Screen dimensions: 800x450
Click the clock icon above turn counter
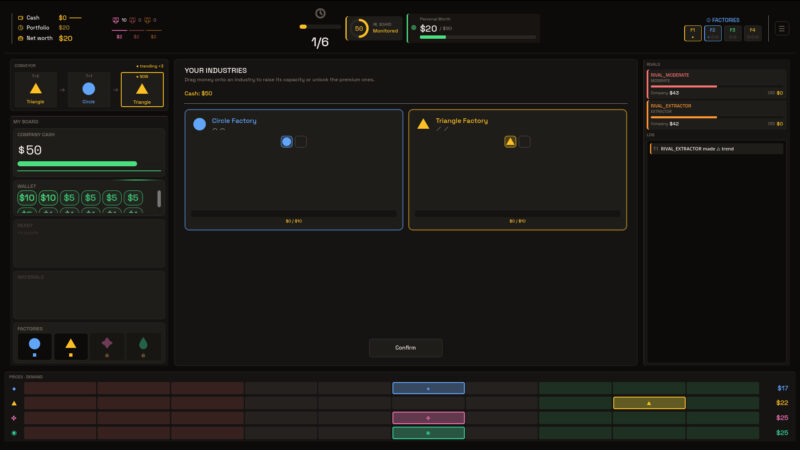320,13
